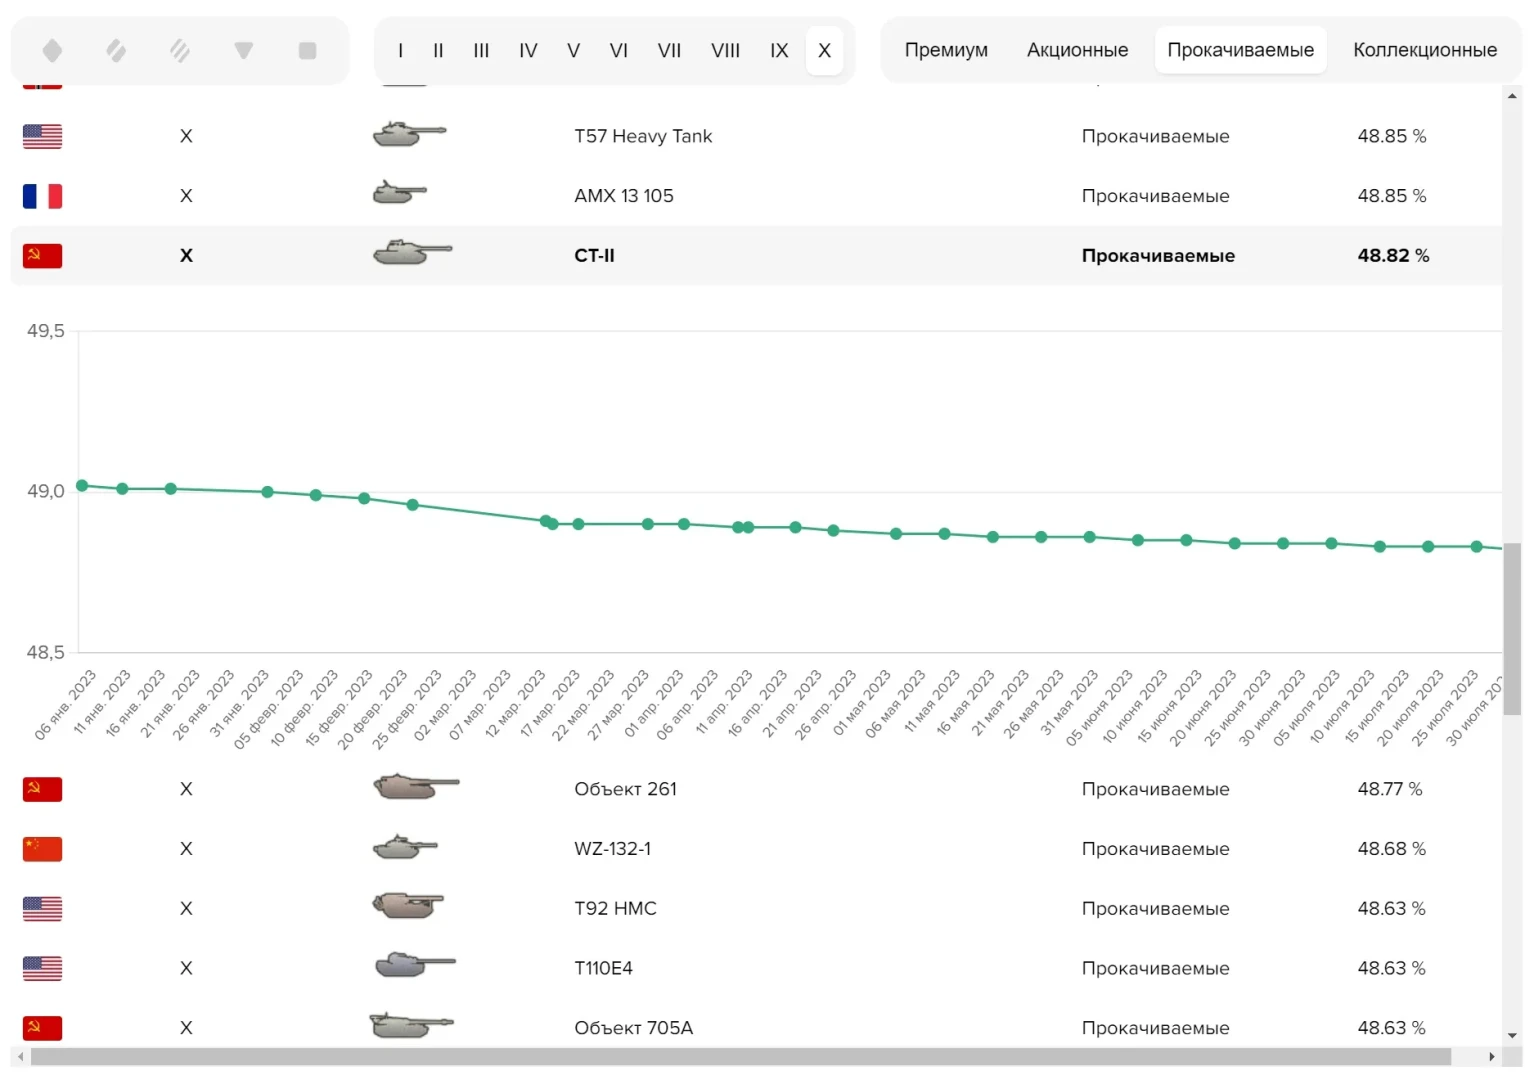
Task: Toggle tier IX filter
Action: (x=779, y=50)
